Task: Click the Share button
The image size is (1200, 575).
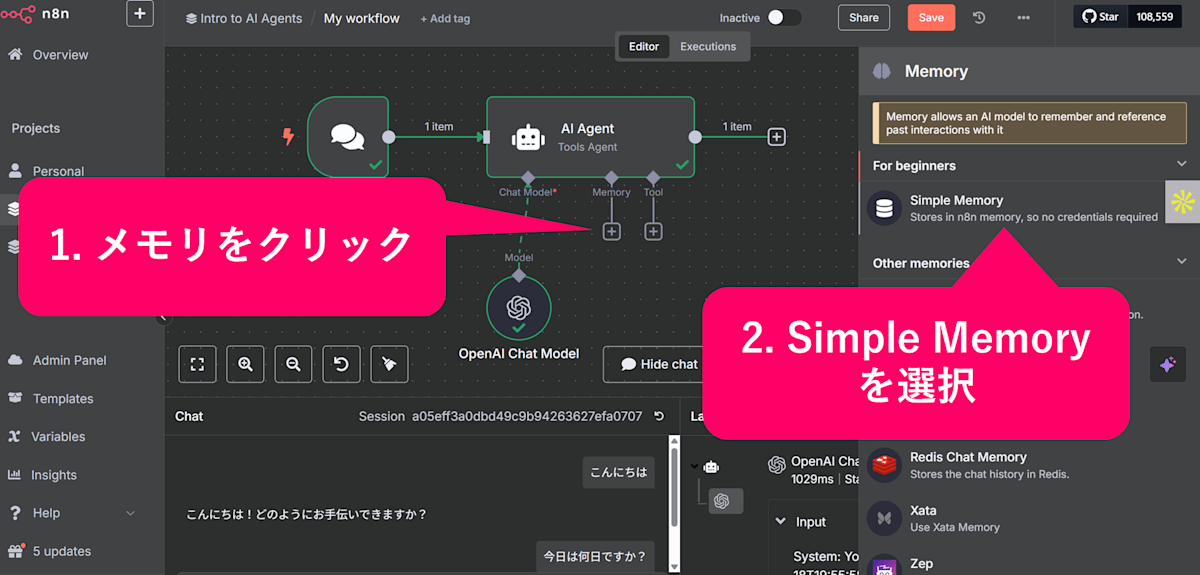Action: click(x=863, y=17)
